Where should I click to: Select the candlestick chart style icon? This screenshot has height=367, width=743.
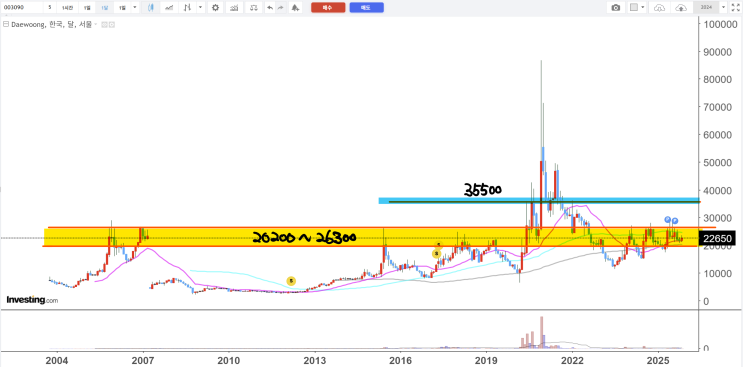[x=150, y=8]
